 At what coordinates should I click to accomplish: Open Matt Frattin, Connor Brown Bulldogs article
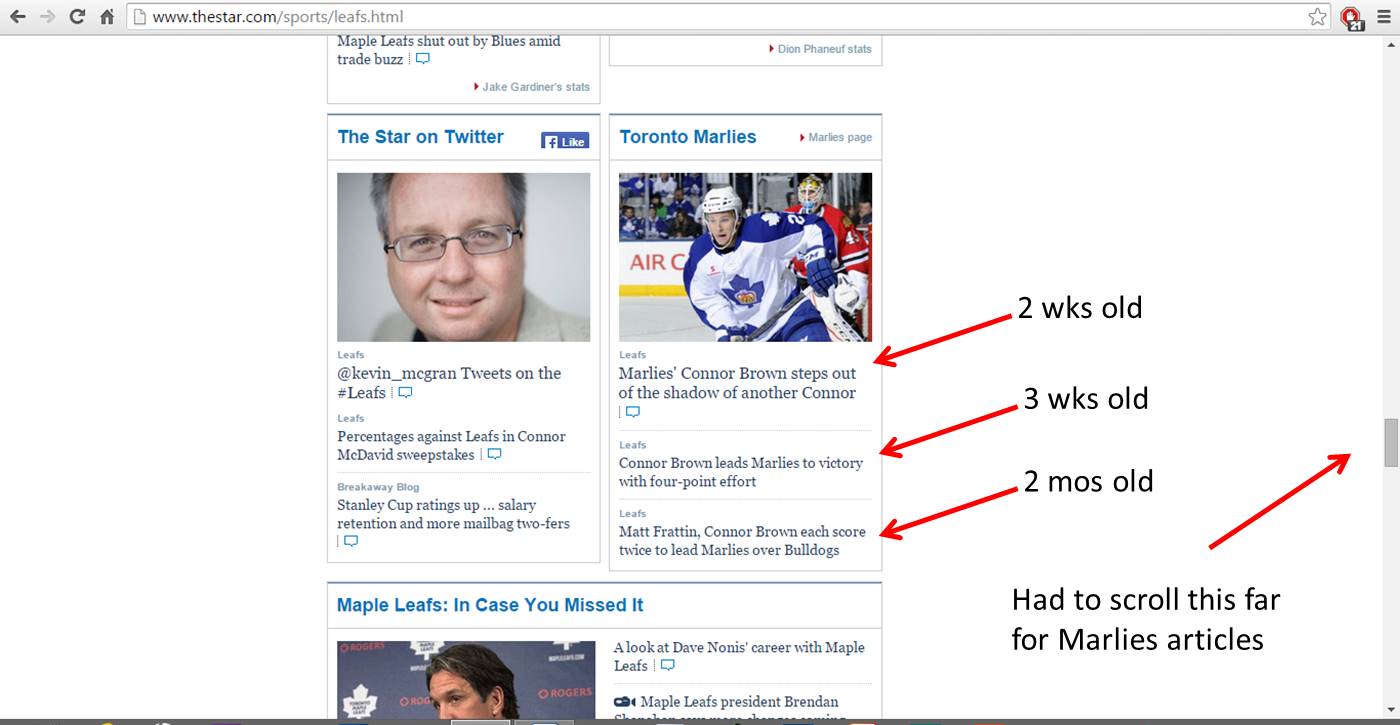coord(742,541)
